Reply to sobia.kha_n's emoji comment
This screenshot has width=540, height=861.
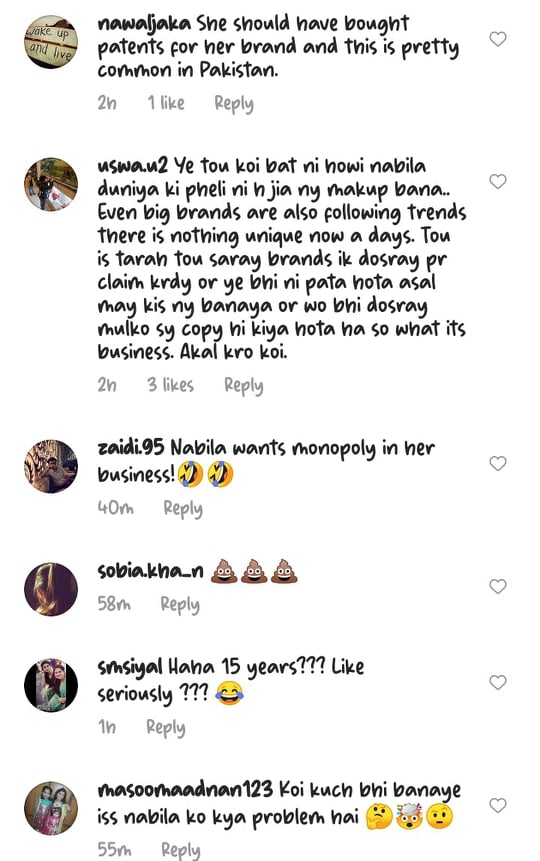click(x=180, y=605)
